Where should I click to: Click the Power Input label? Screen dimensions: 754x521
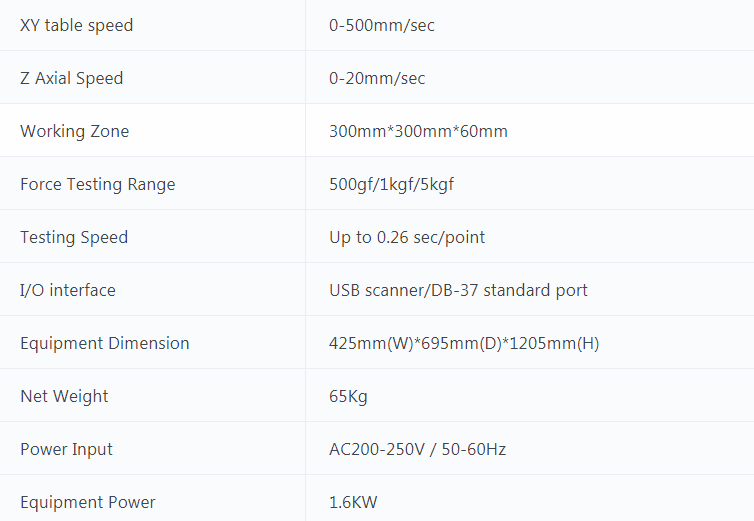tap(66, 449)
